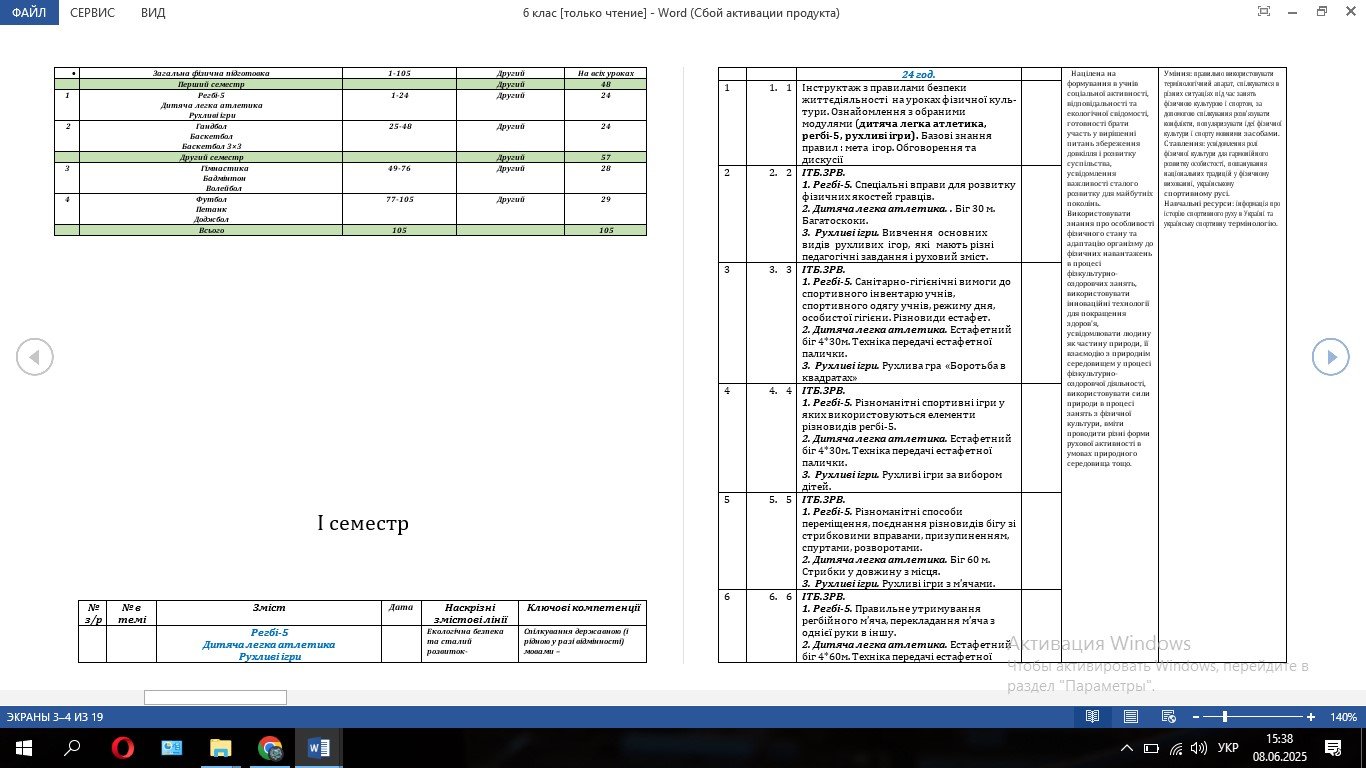Click the 'Всього' total row label

click(211, 230)
